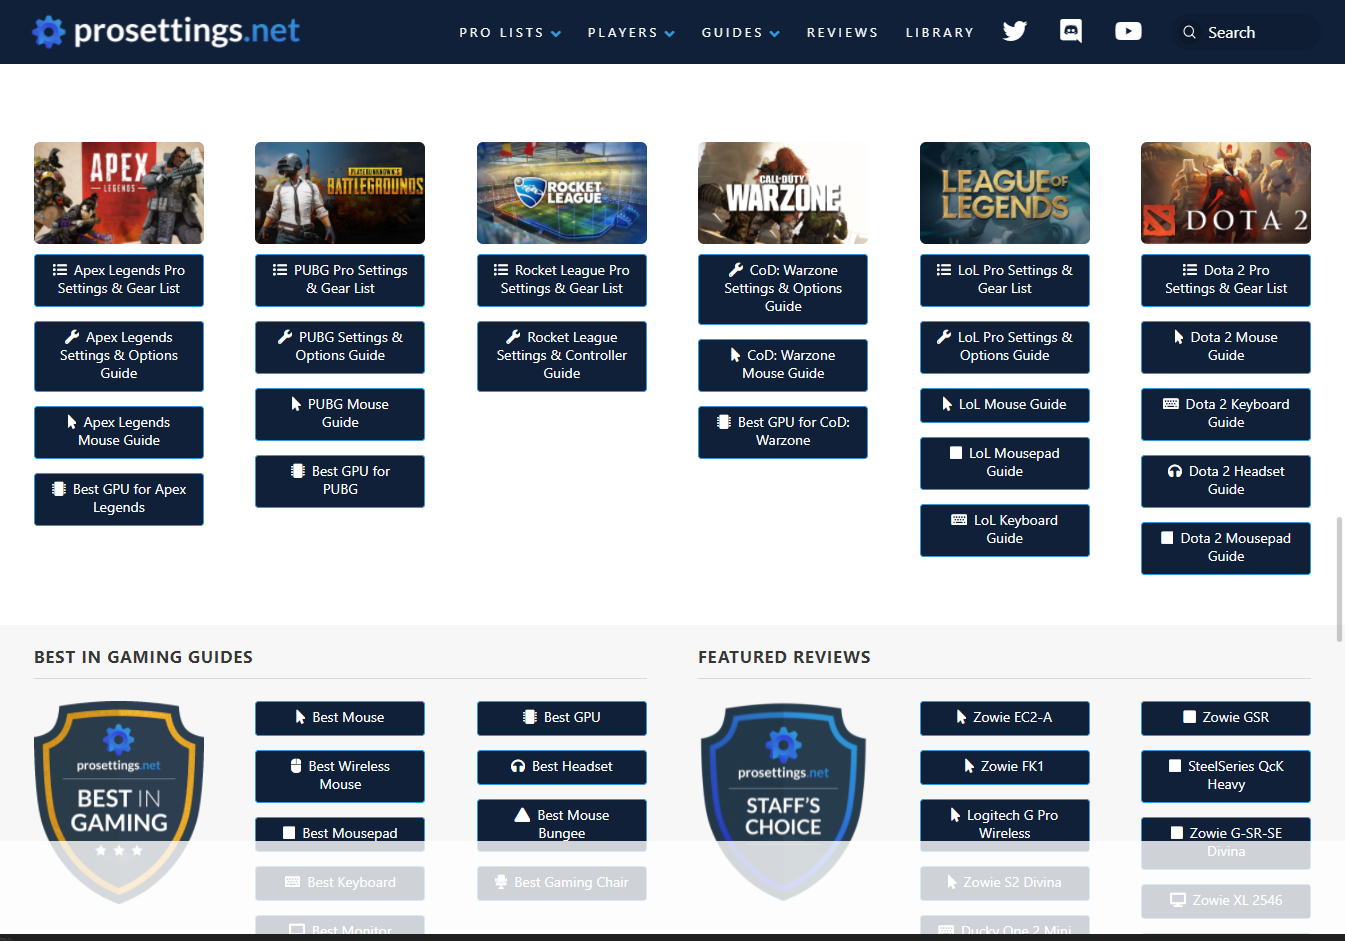Viewport: 1345px width, 941px height.
Task: Open the Guides menu
Action: tap(740, 32)
